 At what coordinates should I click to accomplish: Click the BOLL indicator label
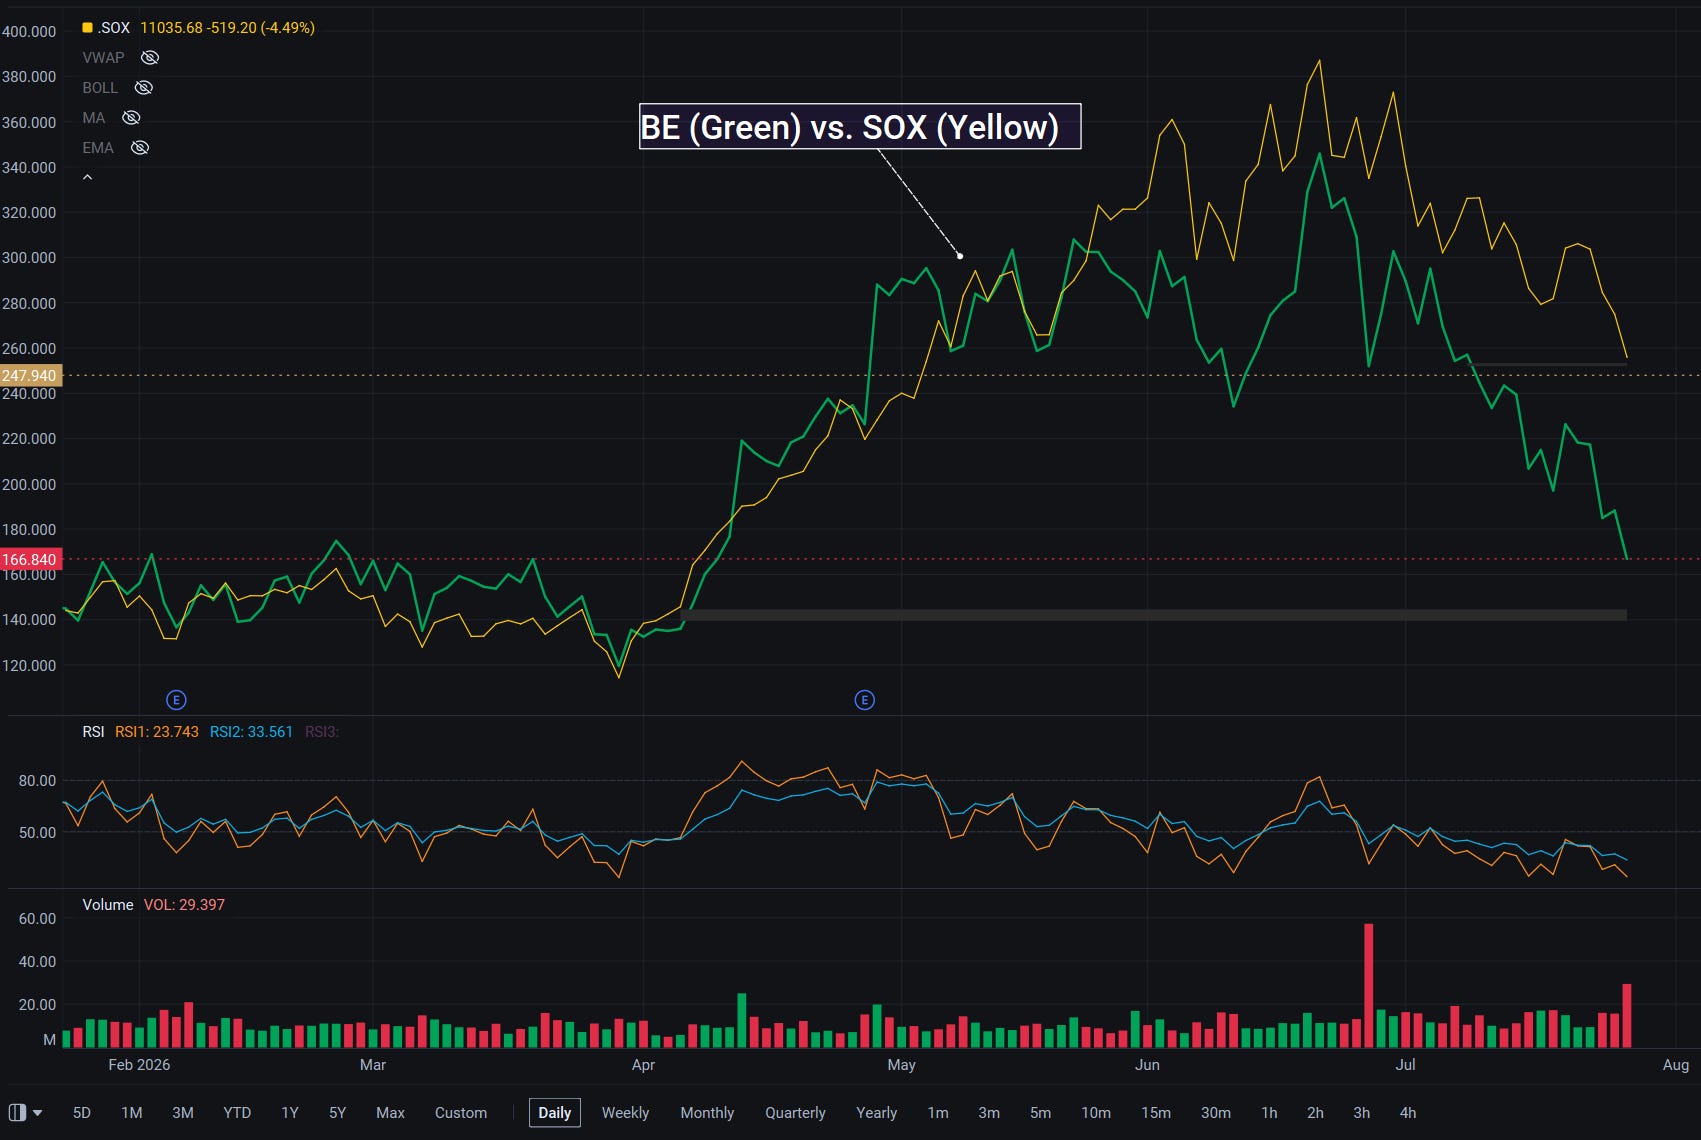(100, 88)
